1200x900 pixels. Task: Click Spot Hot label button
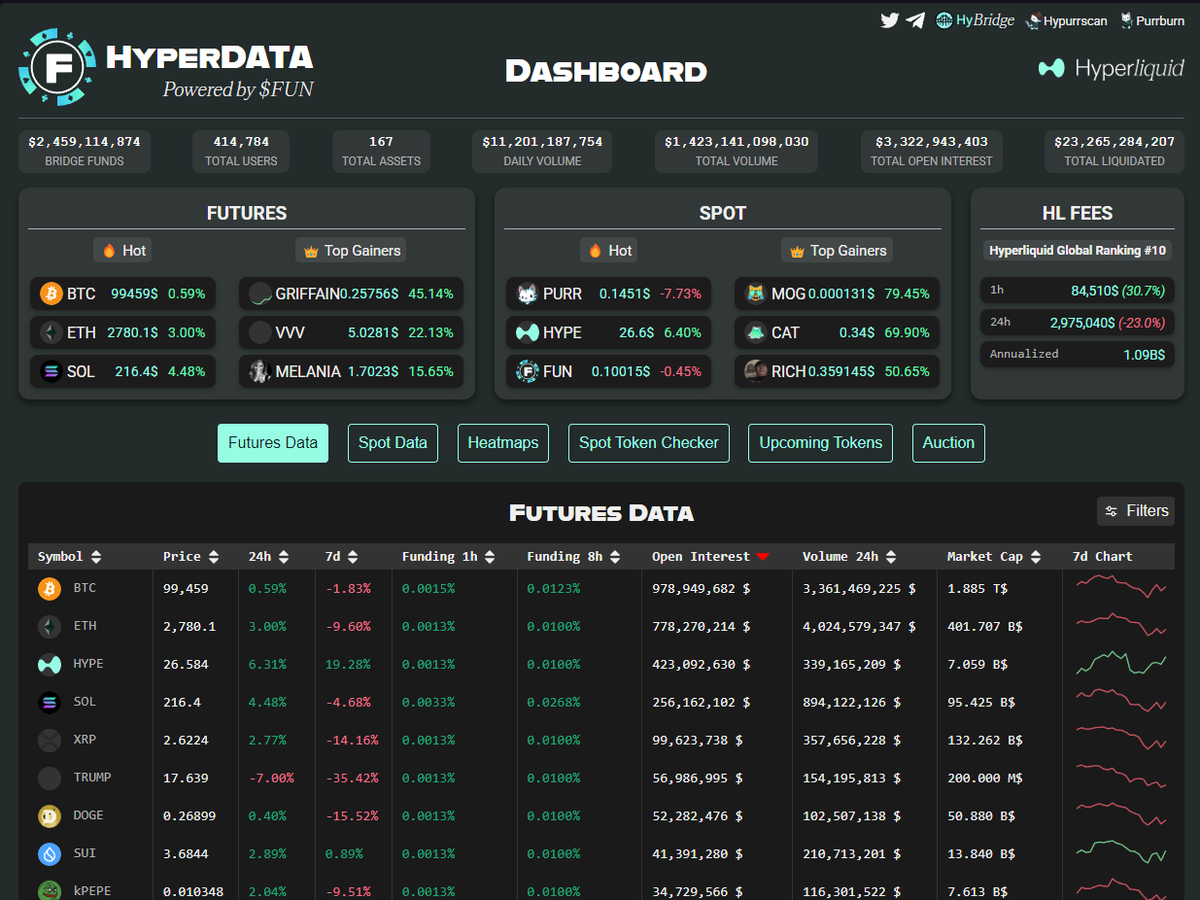pyautogui.click(x=609, y=250)
